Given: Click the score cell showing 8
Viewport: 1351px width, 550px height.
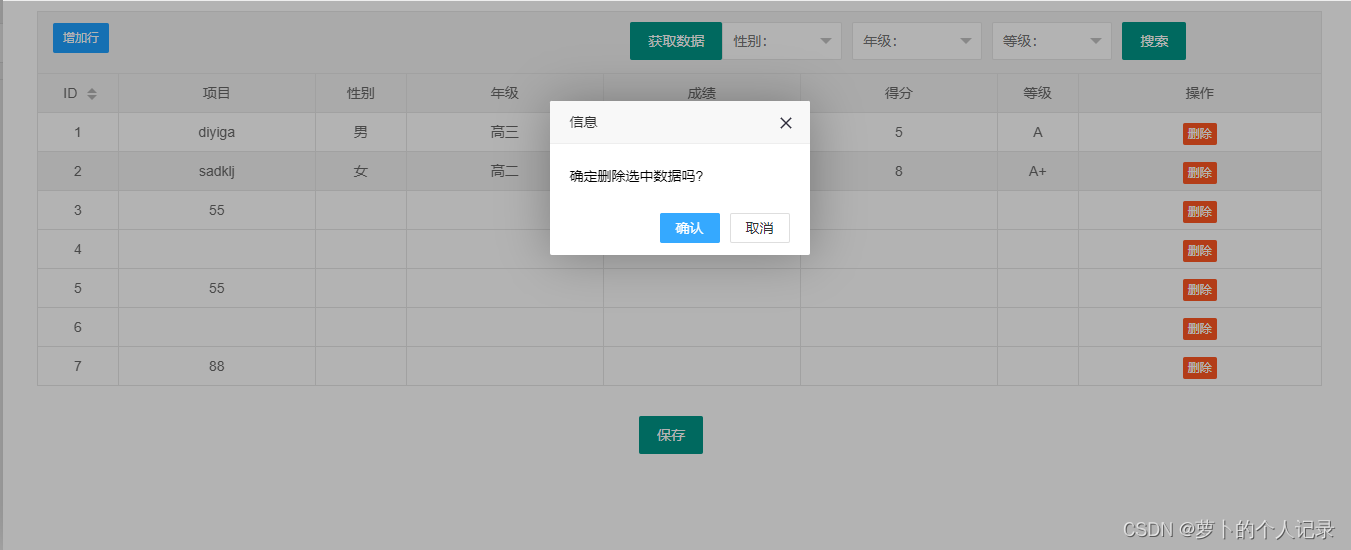Looking at the screenshot, I should tap(899, 171).
